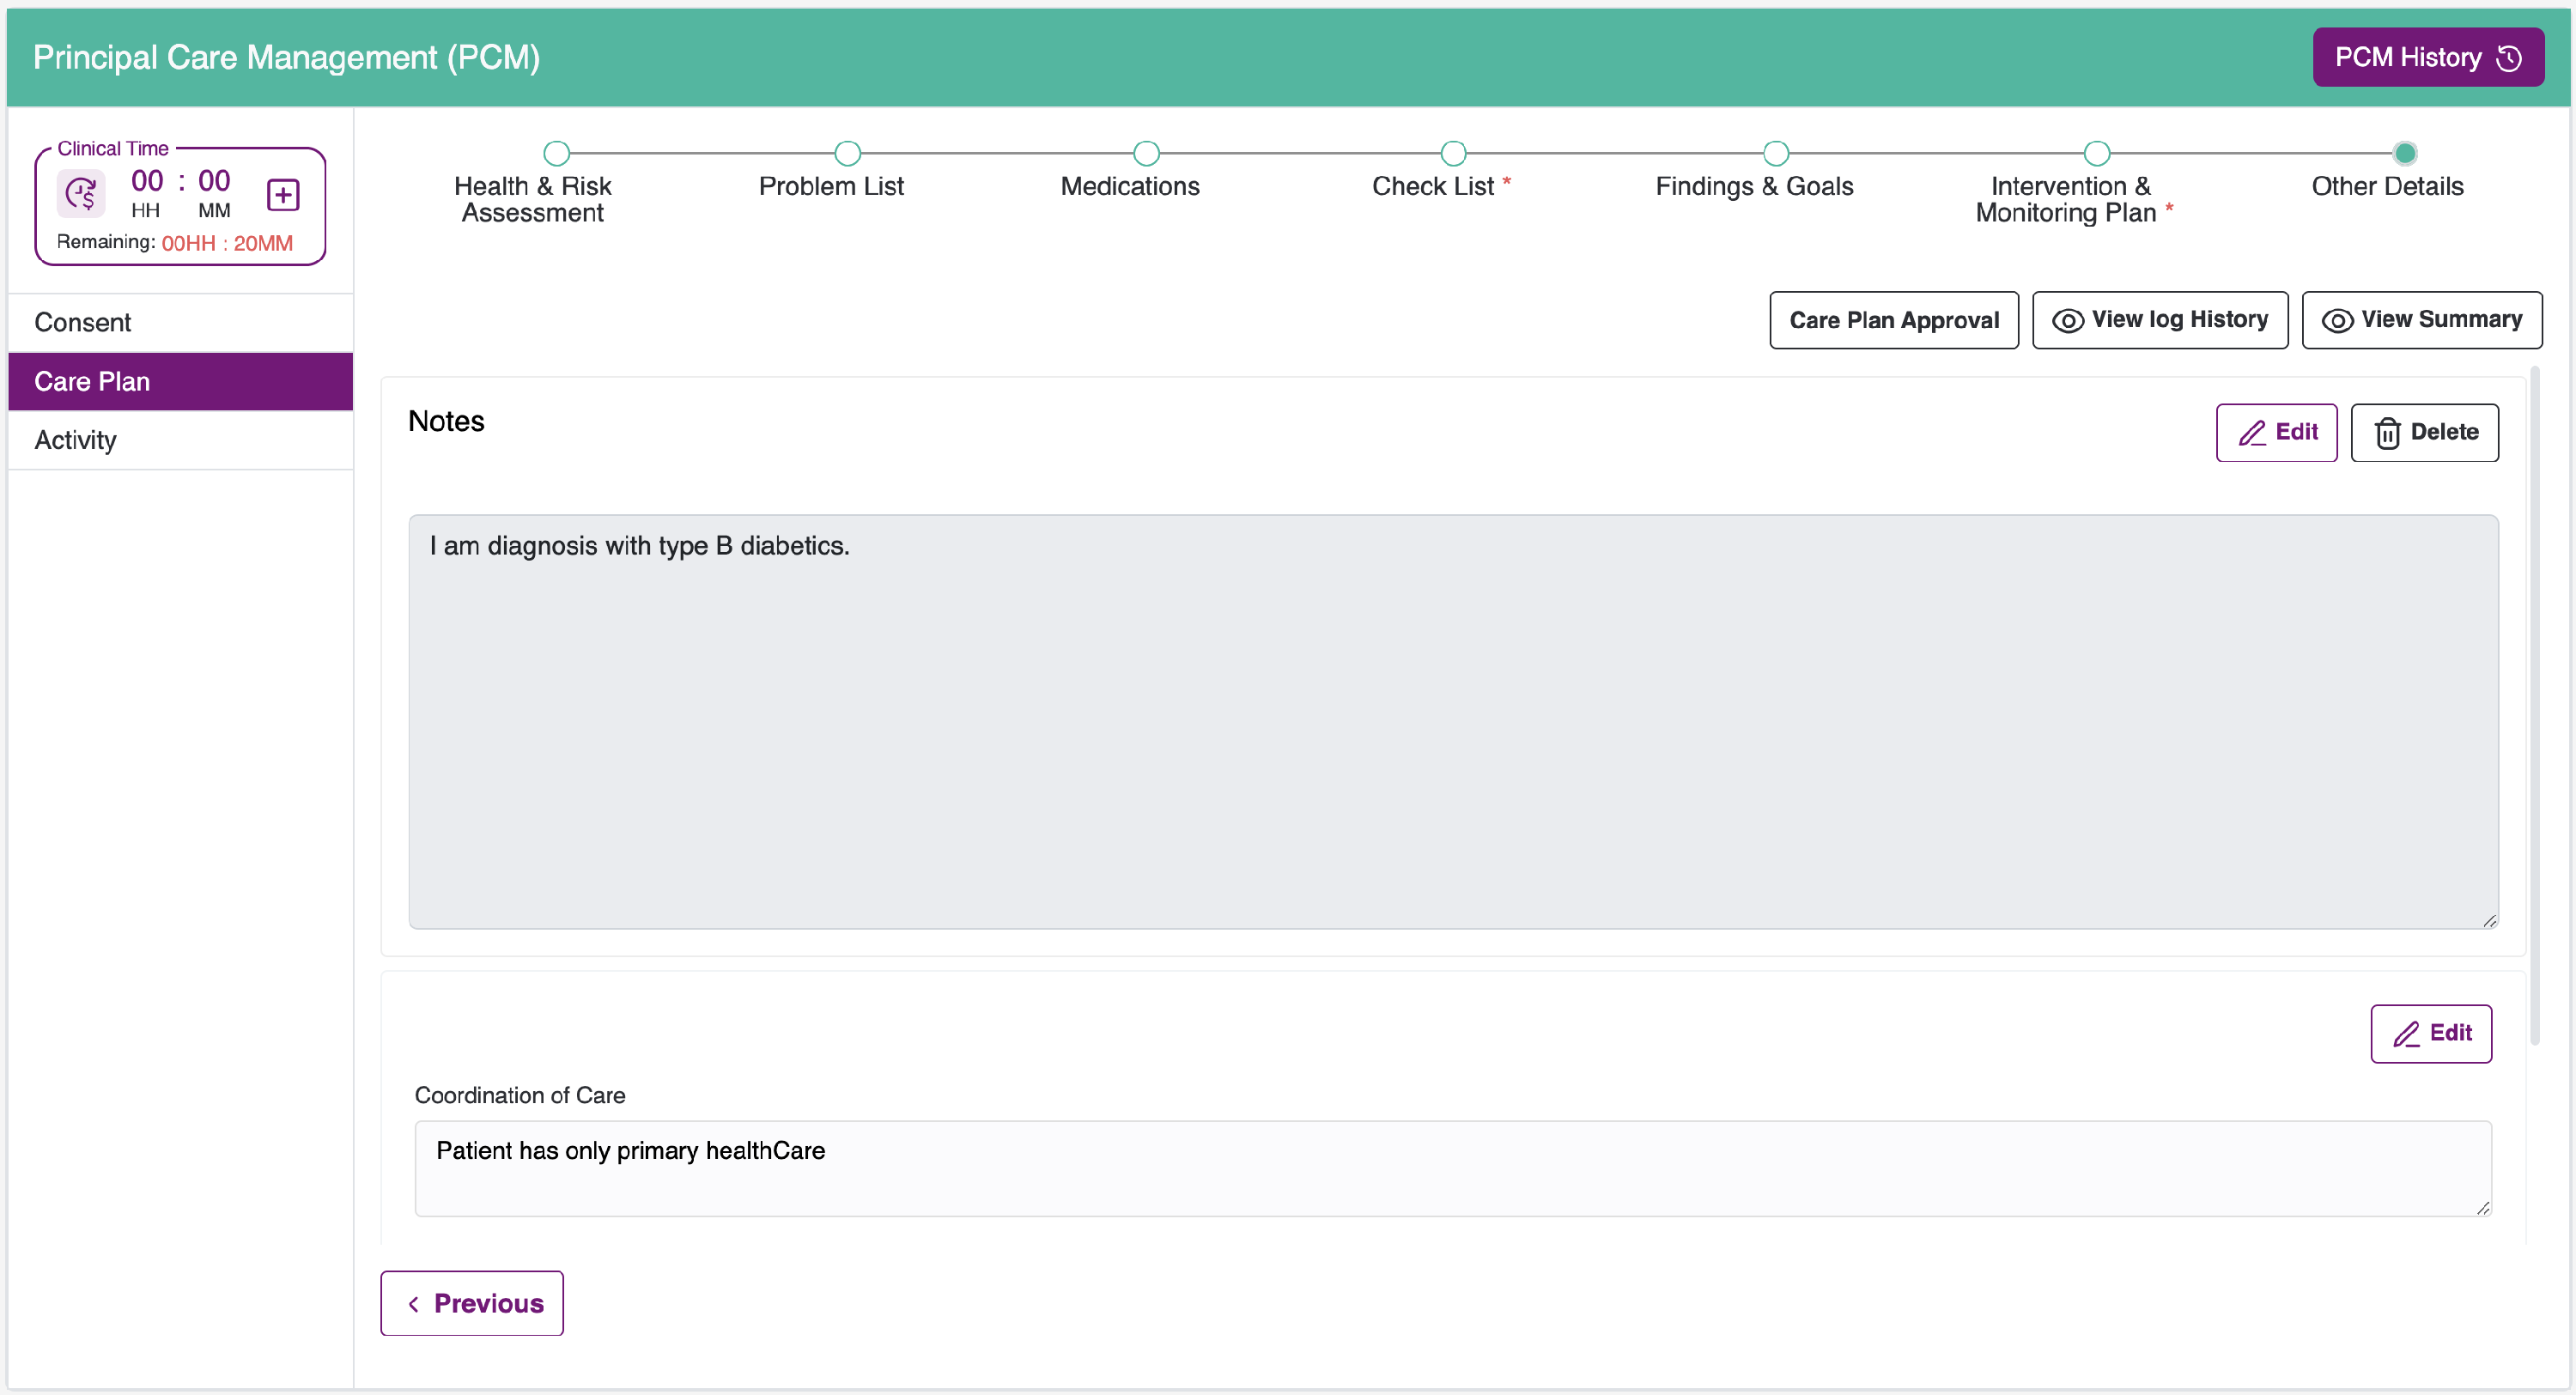Select the Health & Risk Assessment step circle
Screen dimensions: 2576x1395
coord(556,154)
